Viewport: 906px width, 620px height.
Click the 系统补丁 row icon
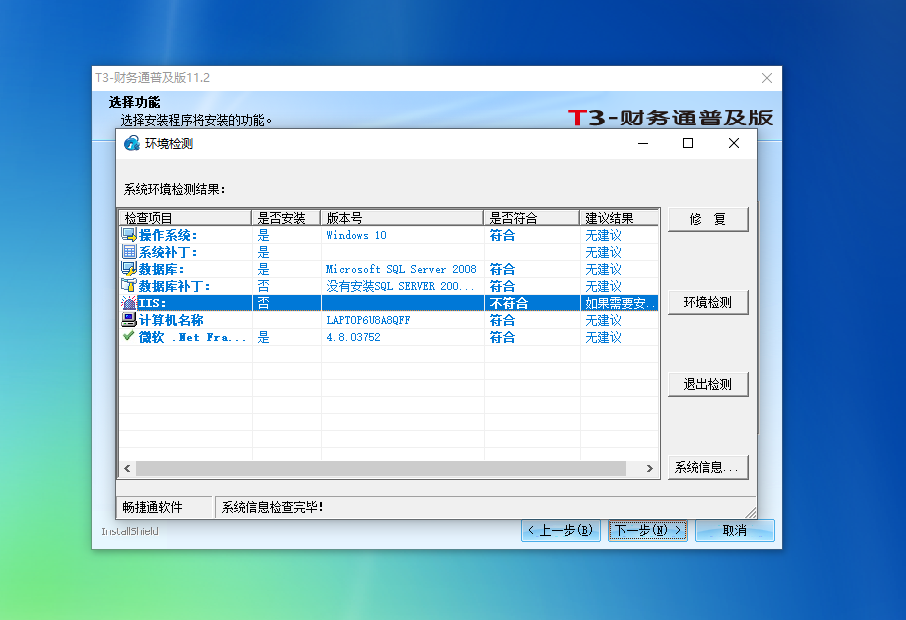(x=129, y=252)
